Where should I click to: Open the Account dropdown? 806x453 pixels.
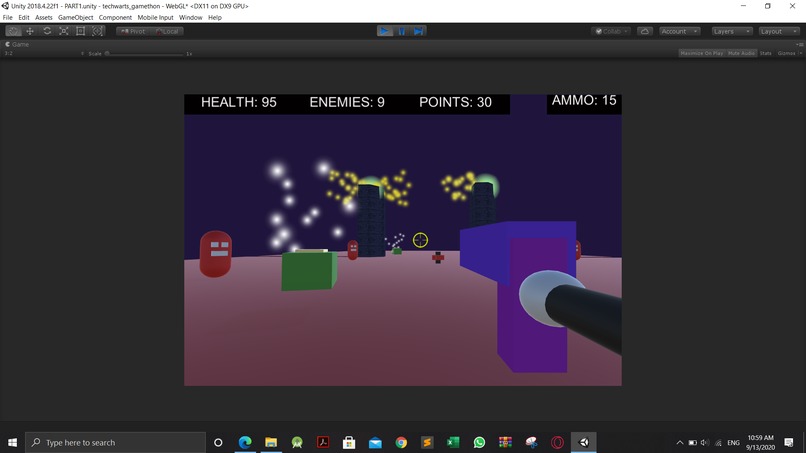(680, 31)
